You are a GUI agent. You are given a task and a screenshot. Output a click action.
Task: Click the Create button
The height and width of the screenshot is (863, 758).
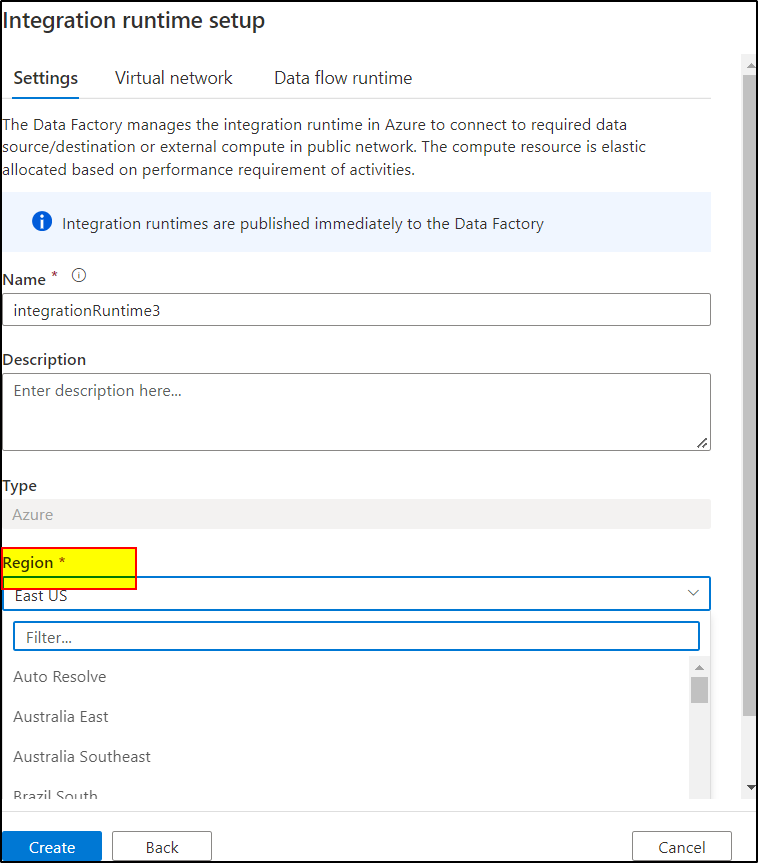(52, 846)
